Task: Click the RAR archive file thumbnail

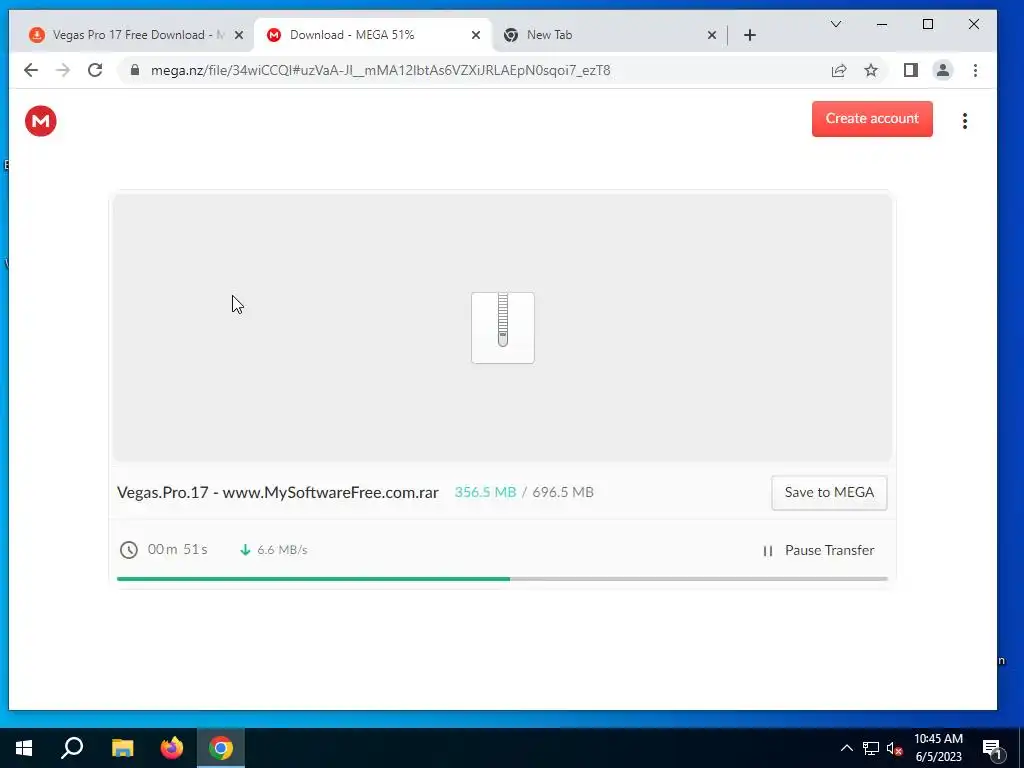Action: [502, 328]
